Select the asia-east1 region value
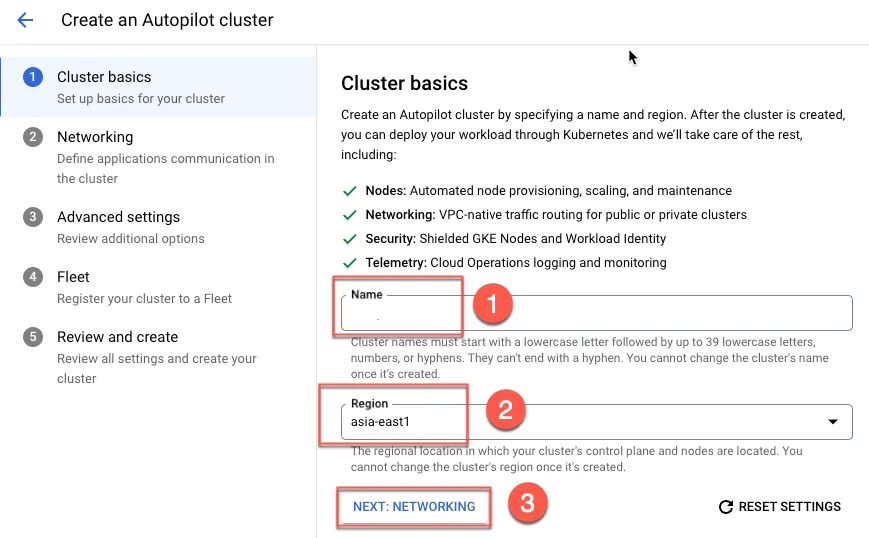 coord(380,422)
